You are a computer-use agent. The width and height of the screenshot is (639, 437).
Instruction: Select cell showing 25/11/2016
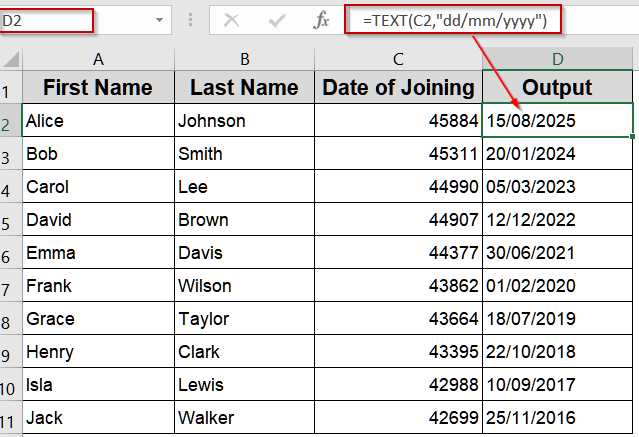(x=557, y=417)
